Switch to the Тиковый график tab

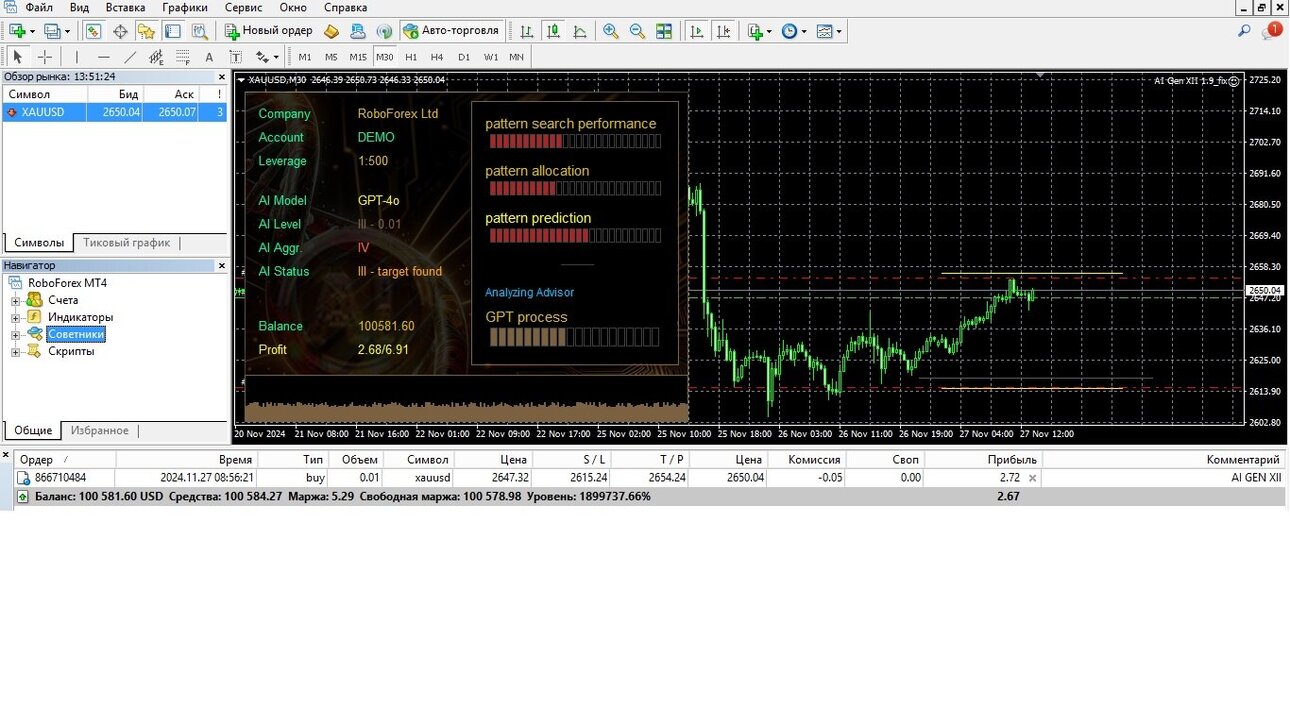pos(127,243)
